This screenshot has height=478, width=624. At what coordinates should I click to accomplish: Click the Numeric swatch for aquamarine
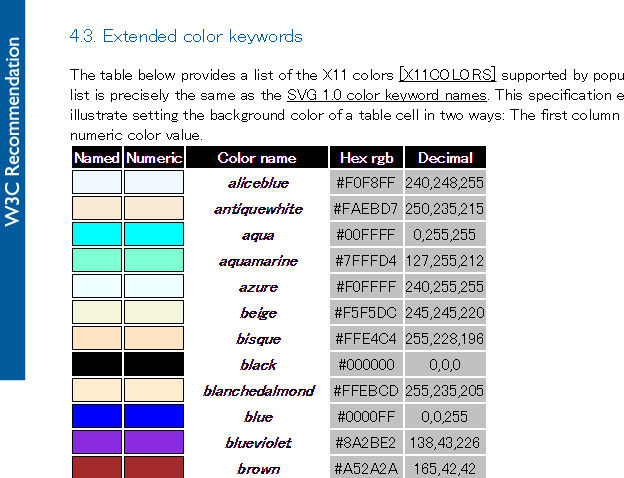[154, 260]
